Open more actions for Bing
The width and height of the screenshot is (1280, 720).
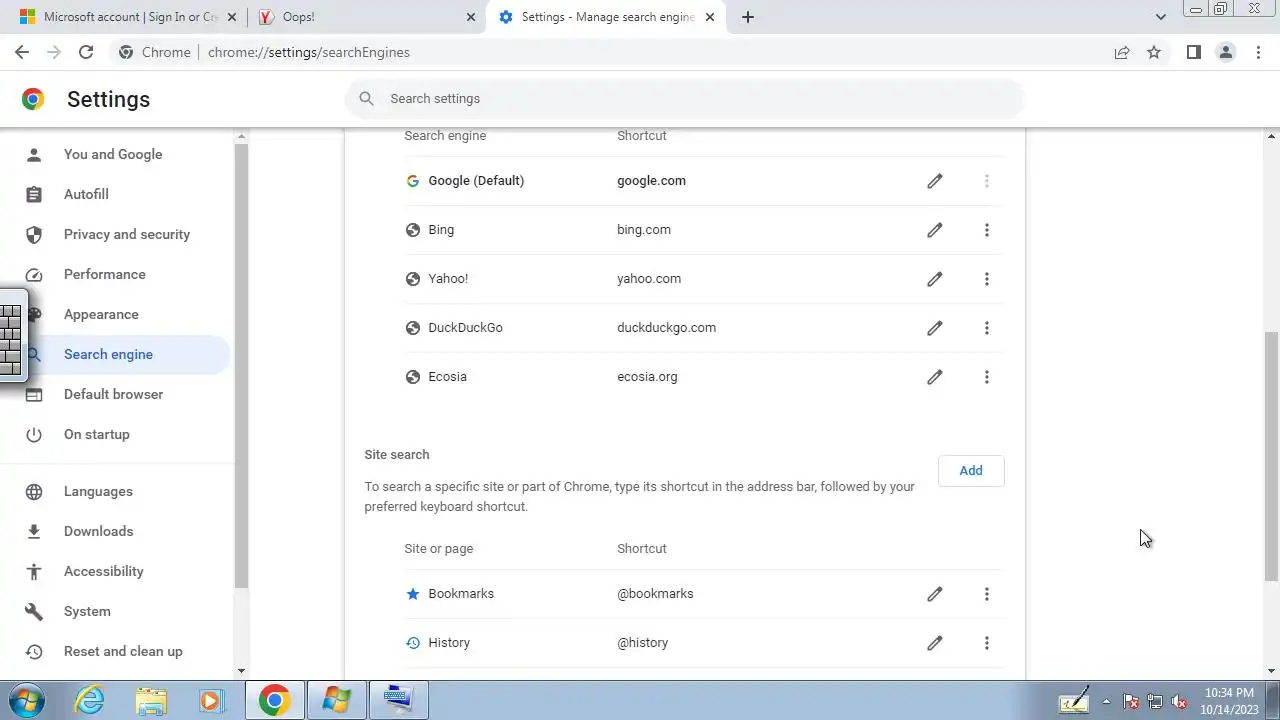point(986,230)
